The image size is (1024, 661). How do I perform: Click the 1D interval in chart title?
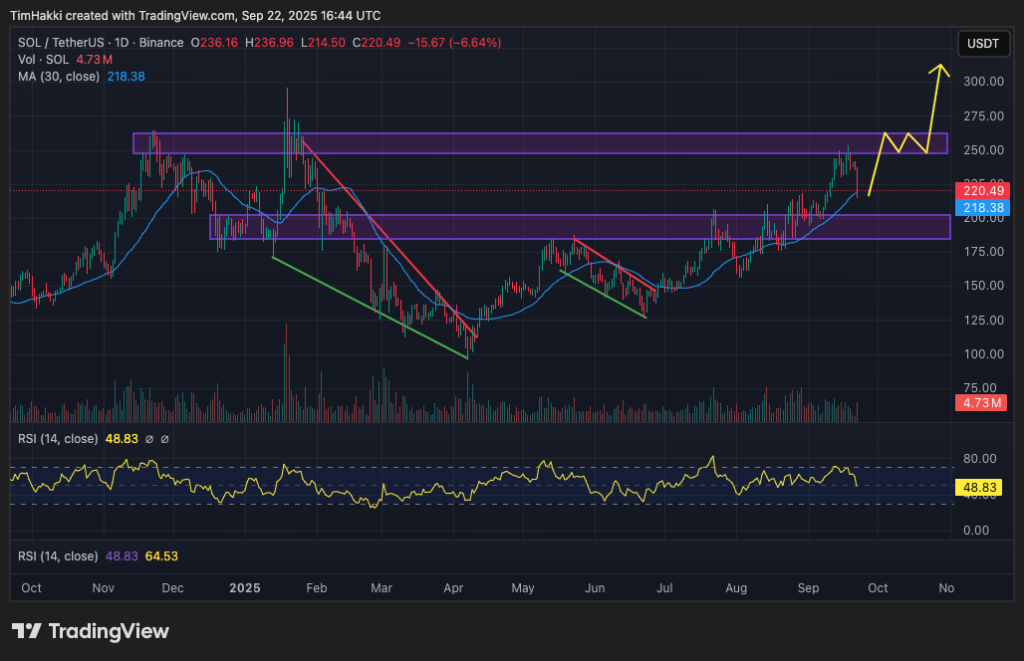point(125,43)
